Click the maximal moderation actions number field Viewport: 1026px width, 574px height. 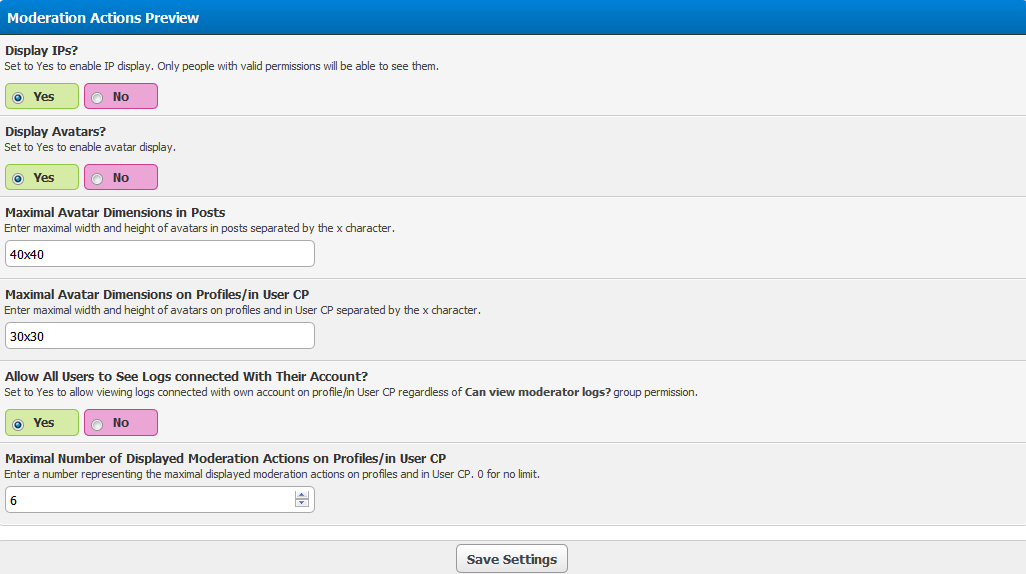(x=150, y=500)
